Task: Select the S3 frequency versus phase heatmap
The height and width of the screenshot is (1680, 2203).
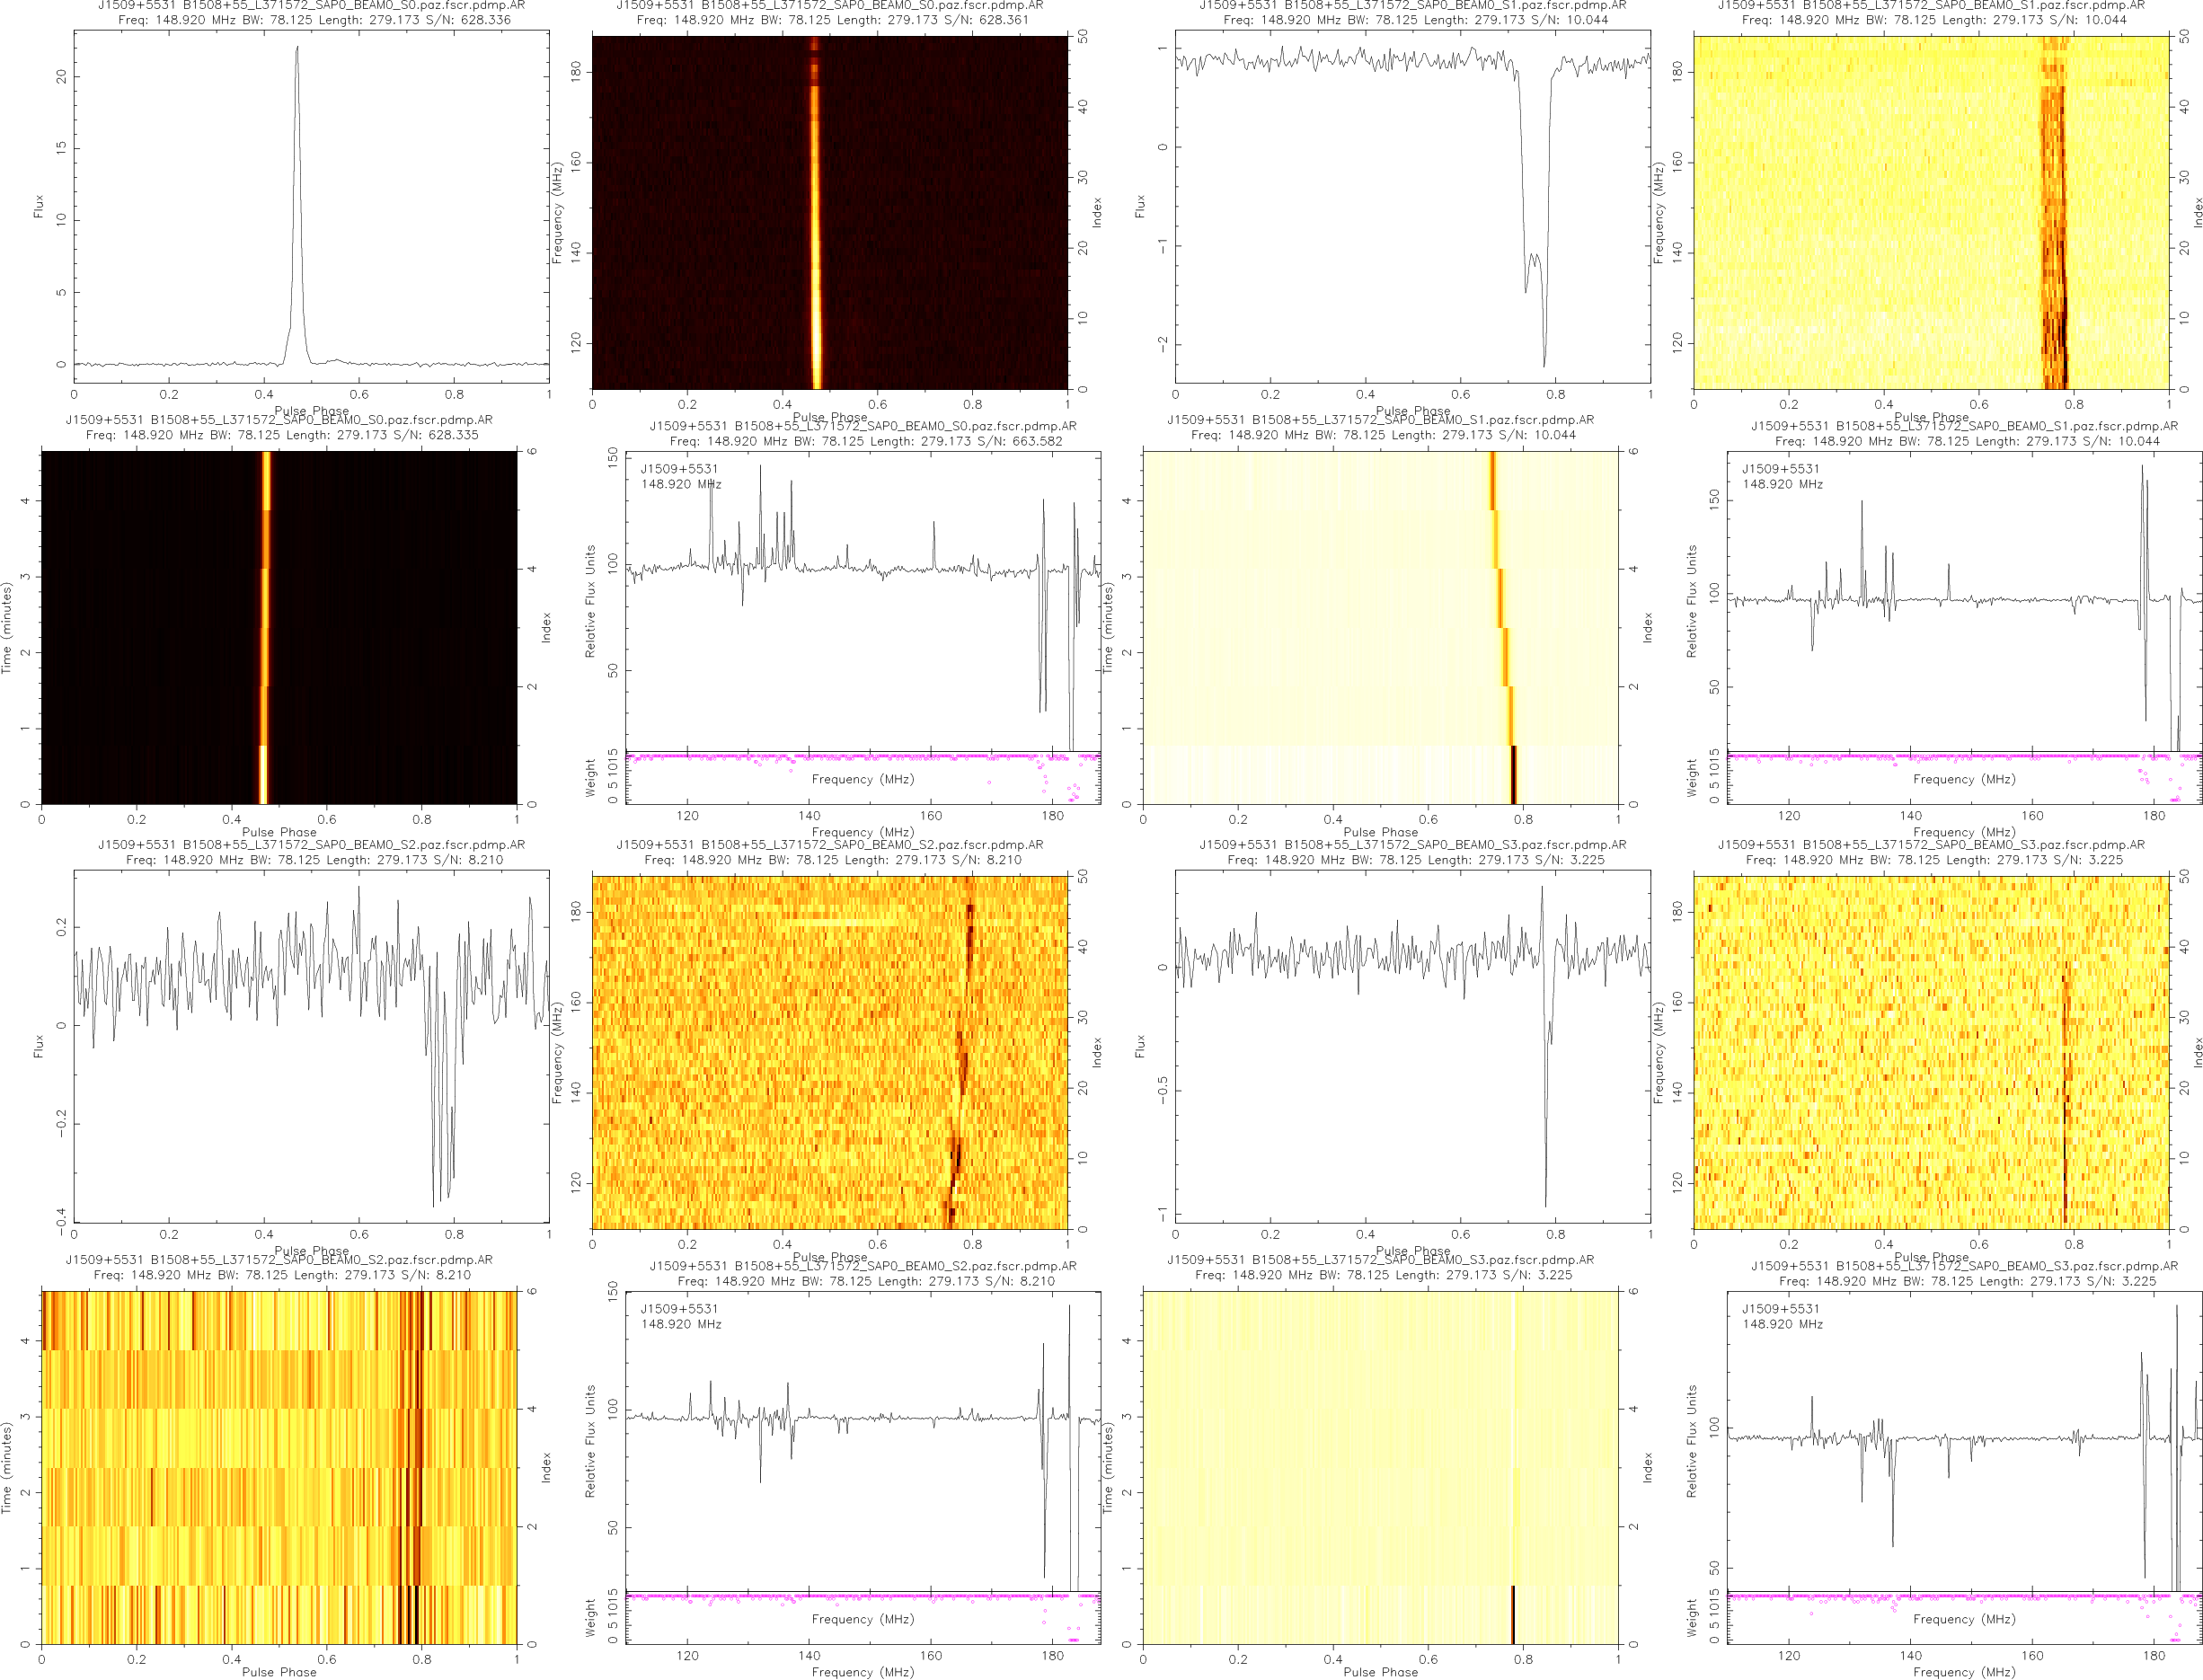Action: (1930, 1052)
